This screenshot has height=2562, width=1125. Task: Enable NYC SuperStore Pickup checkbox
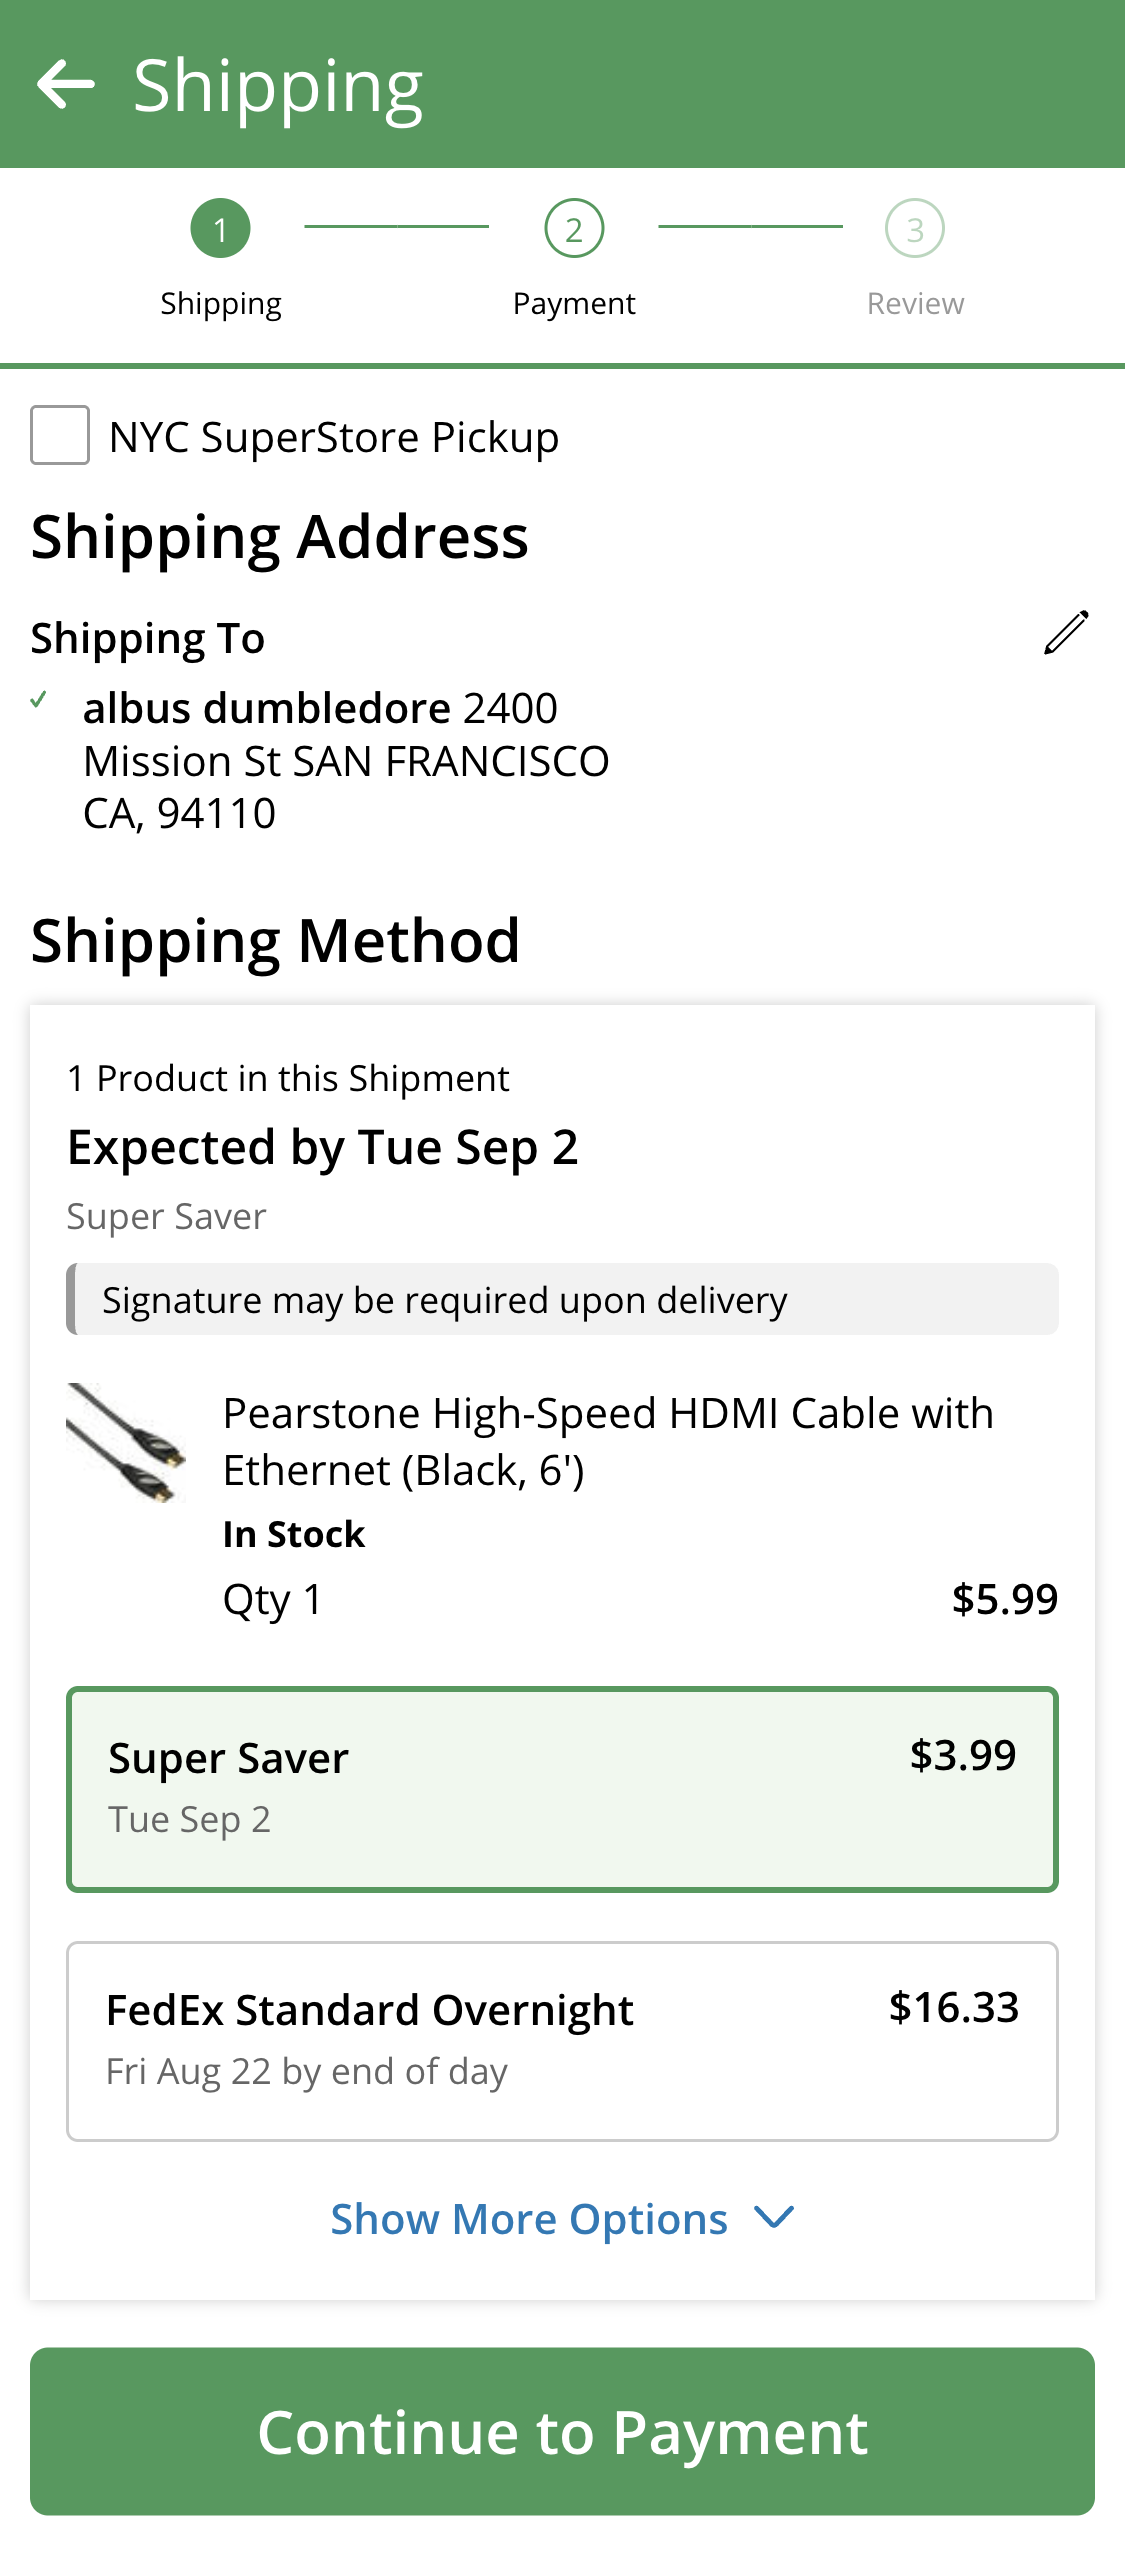tap(62, 434)
